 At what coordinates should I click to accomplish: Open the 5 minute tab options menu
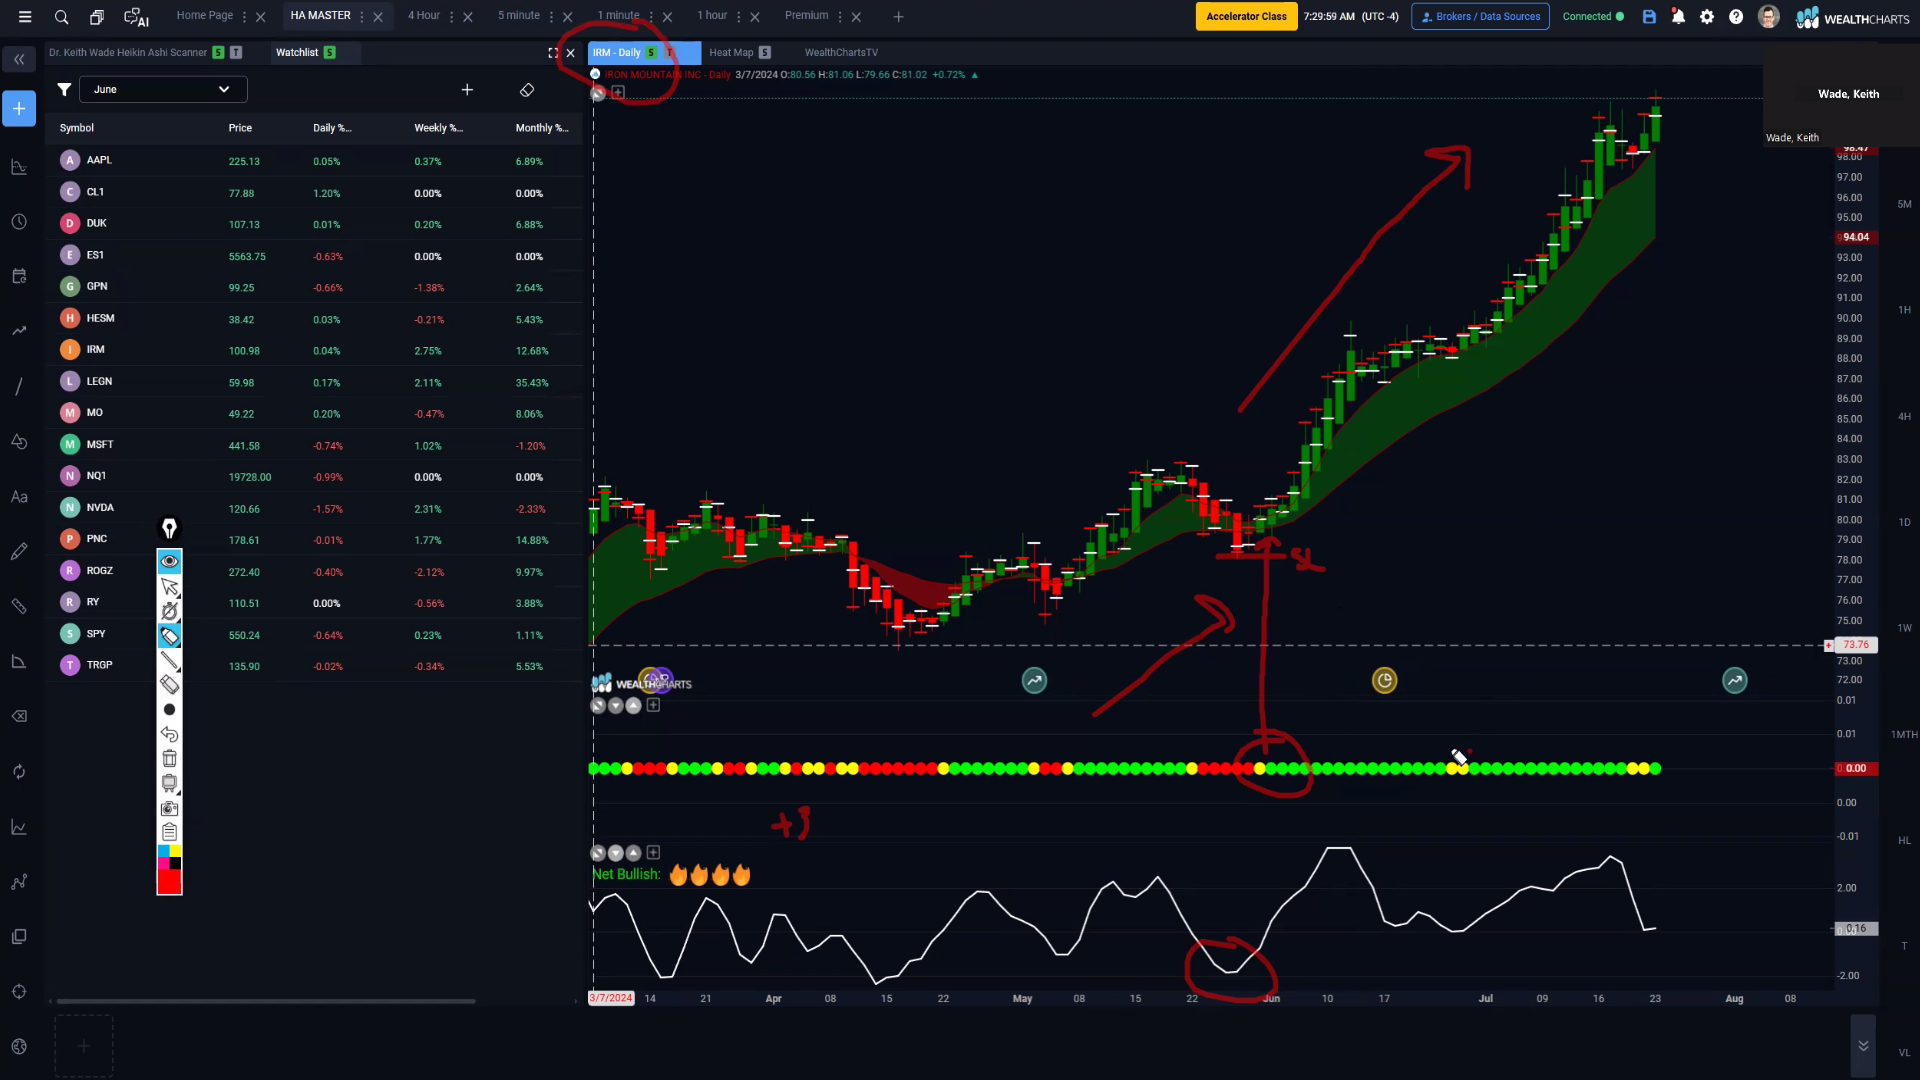point(551,17)
